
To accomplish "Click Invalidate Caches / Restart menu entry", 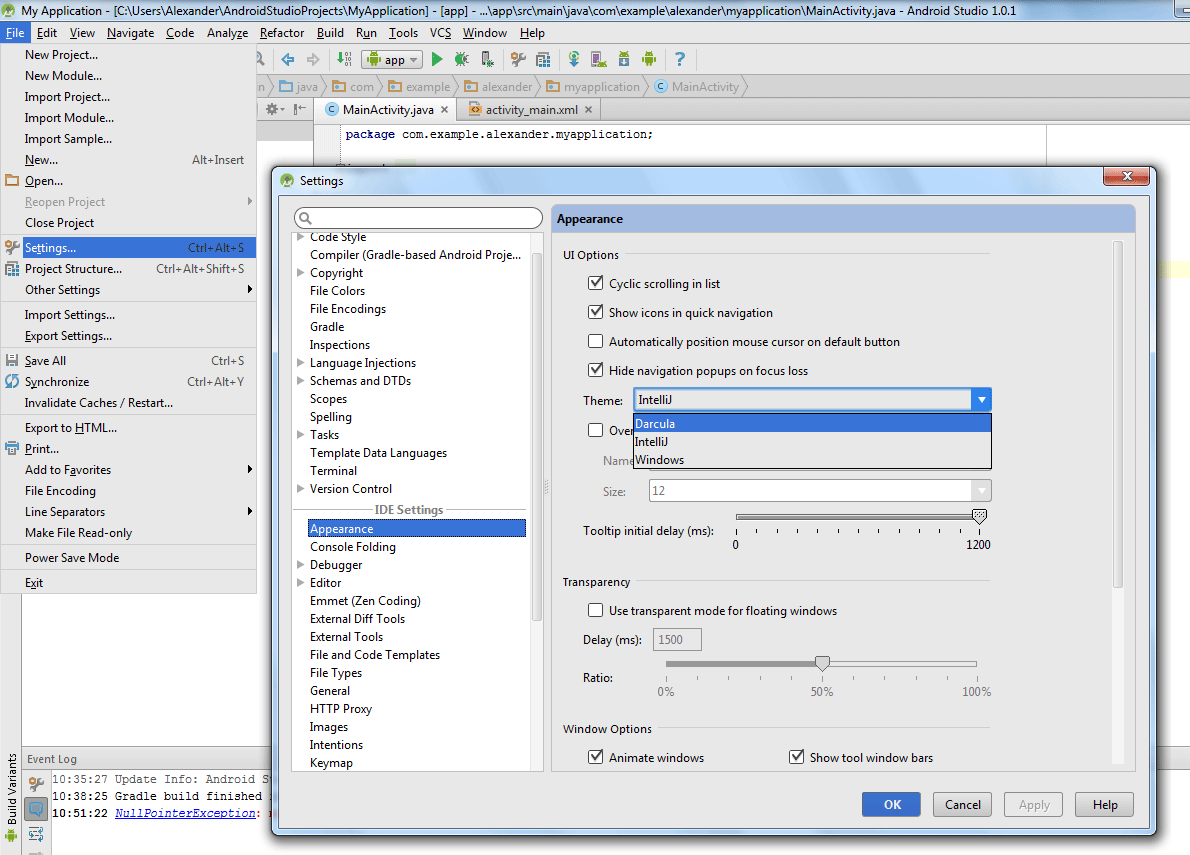I will pyautogui.click(x=129, y=403).
